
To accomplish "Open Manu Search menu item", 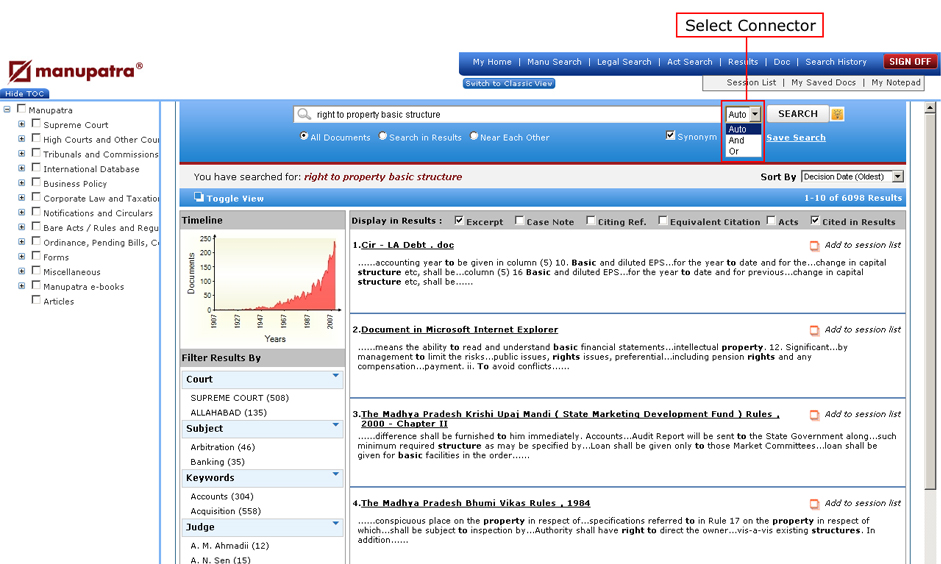I will (554, 62).
